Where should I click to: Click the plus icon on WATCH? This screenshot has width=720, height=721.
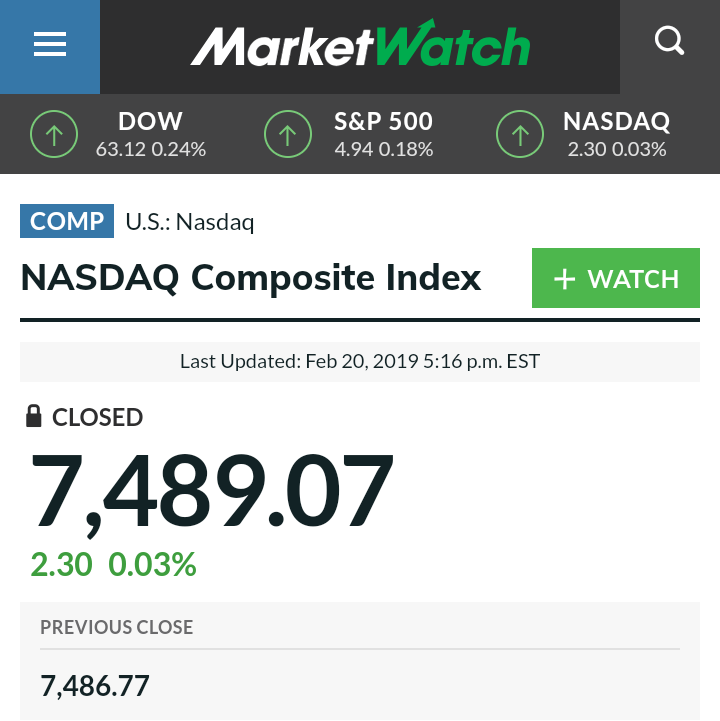click(565, 279)
